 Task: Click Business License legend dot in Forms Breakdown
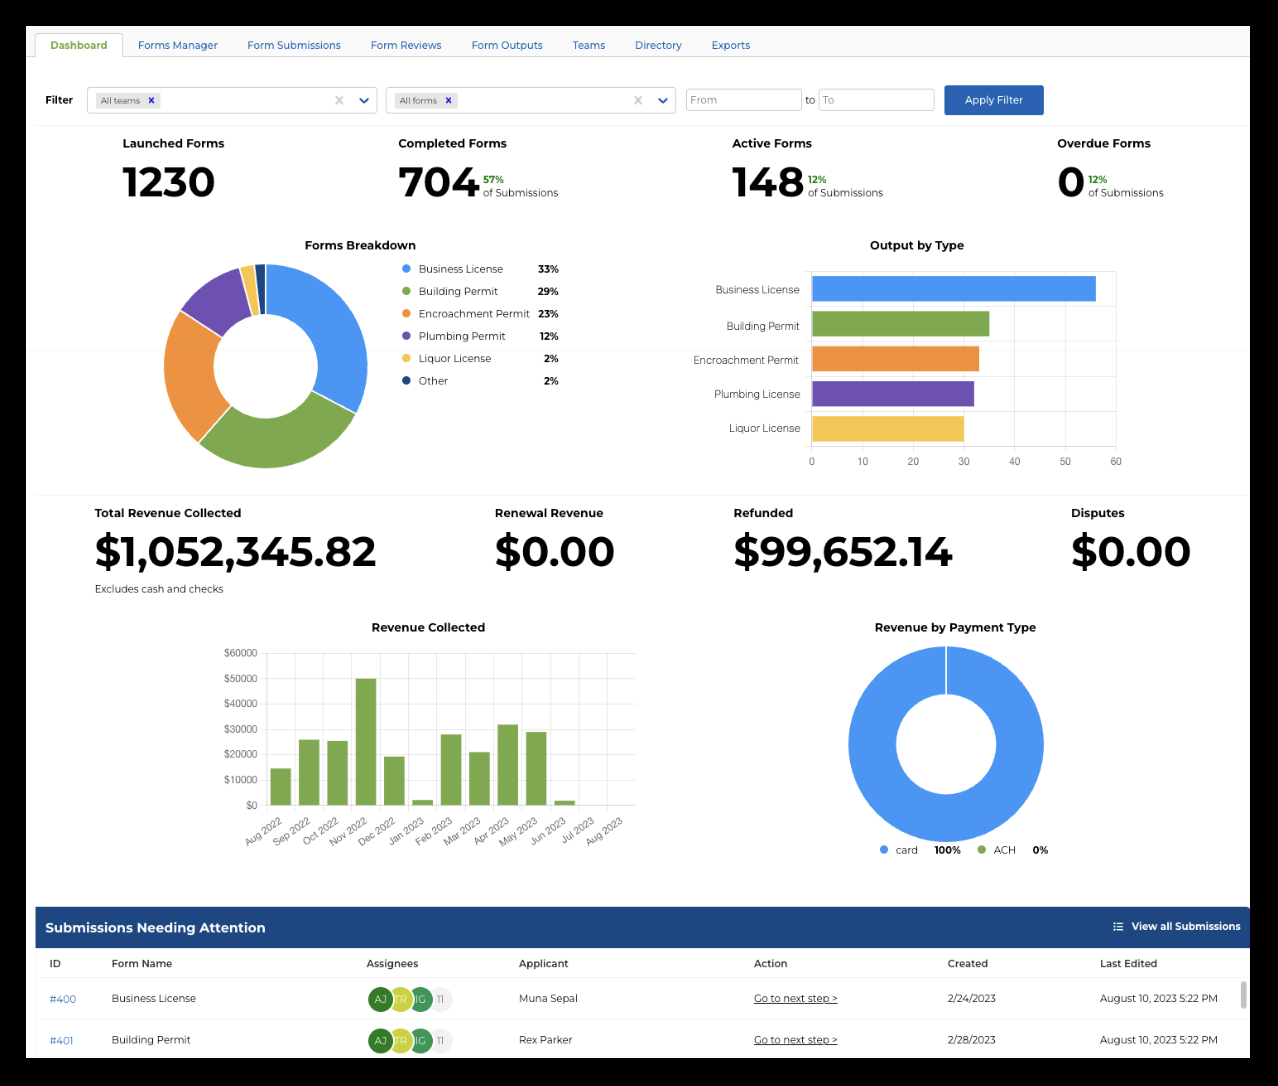406,269
